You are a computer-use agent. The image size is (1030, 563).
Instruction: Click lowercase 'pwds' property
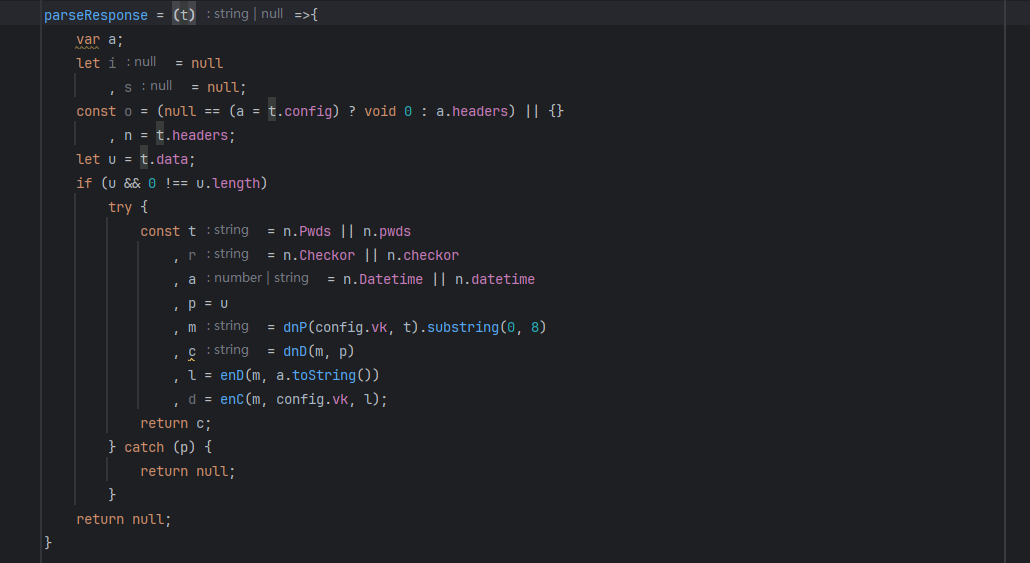395,231
